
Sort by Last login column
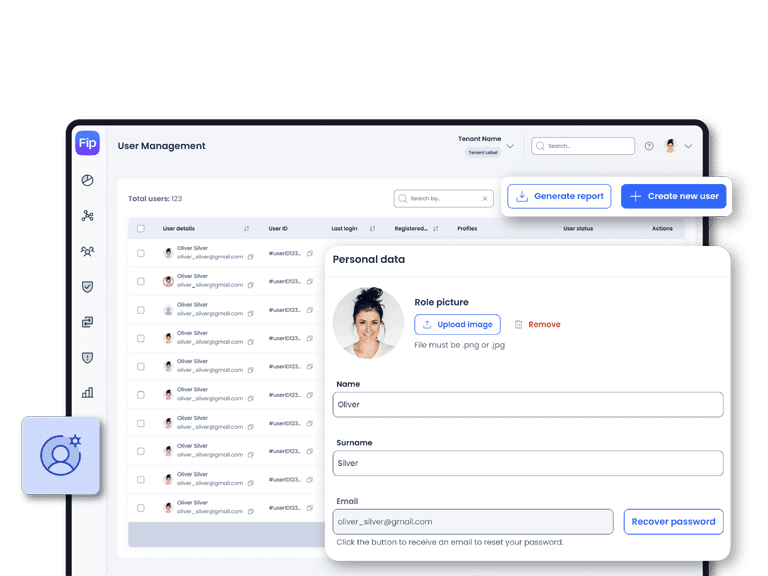(x=372, y=229)
